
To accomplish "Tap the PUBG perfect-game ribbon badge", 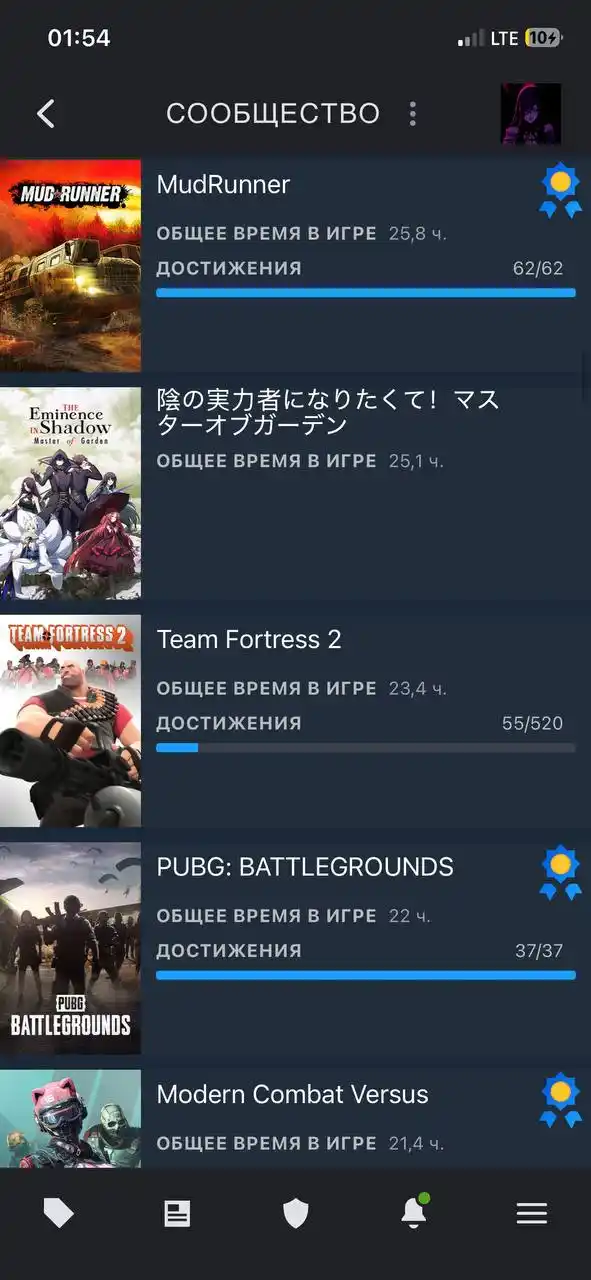I will click(560, 874).
